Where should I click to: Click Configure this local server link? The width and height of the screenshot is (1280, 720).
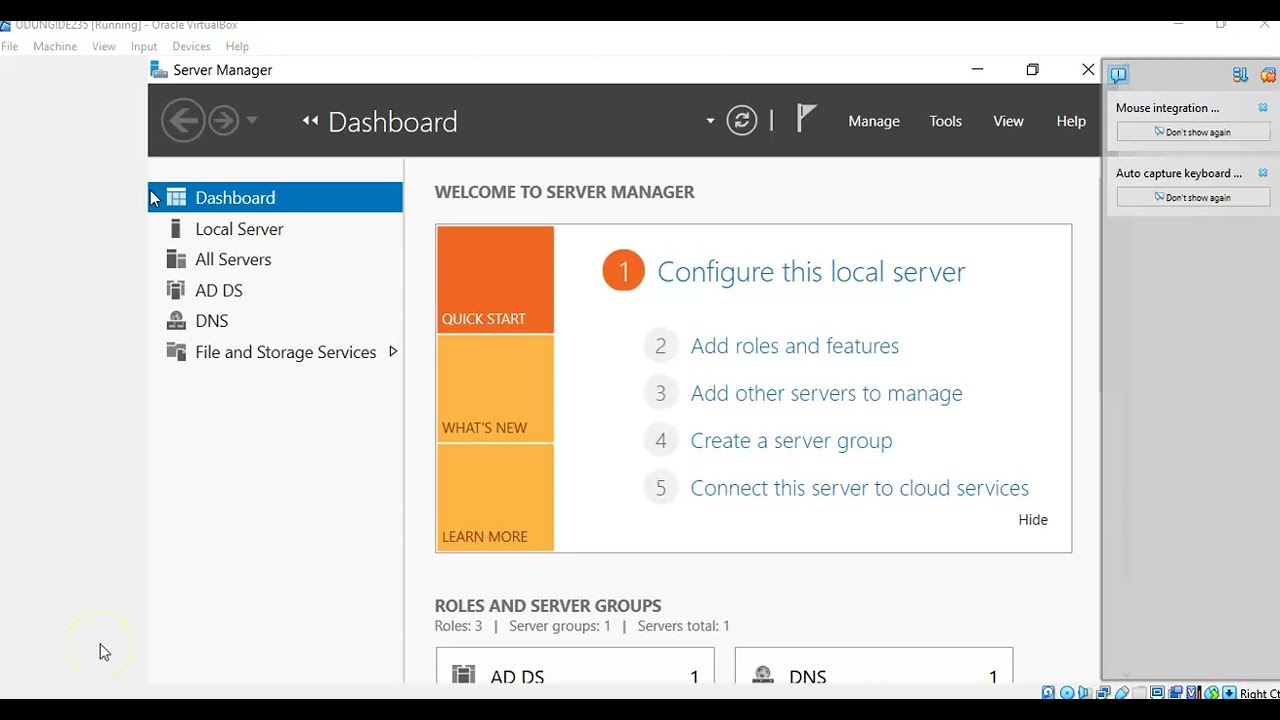(x=811, y=272)
